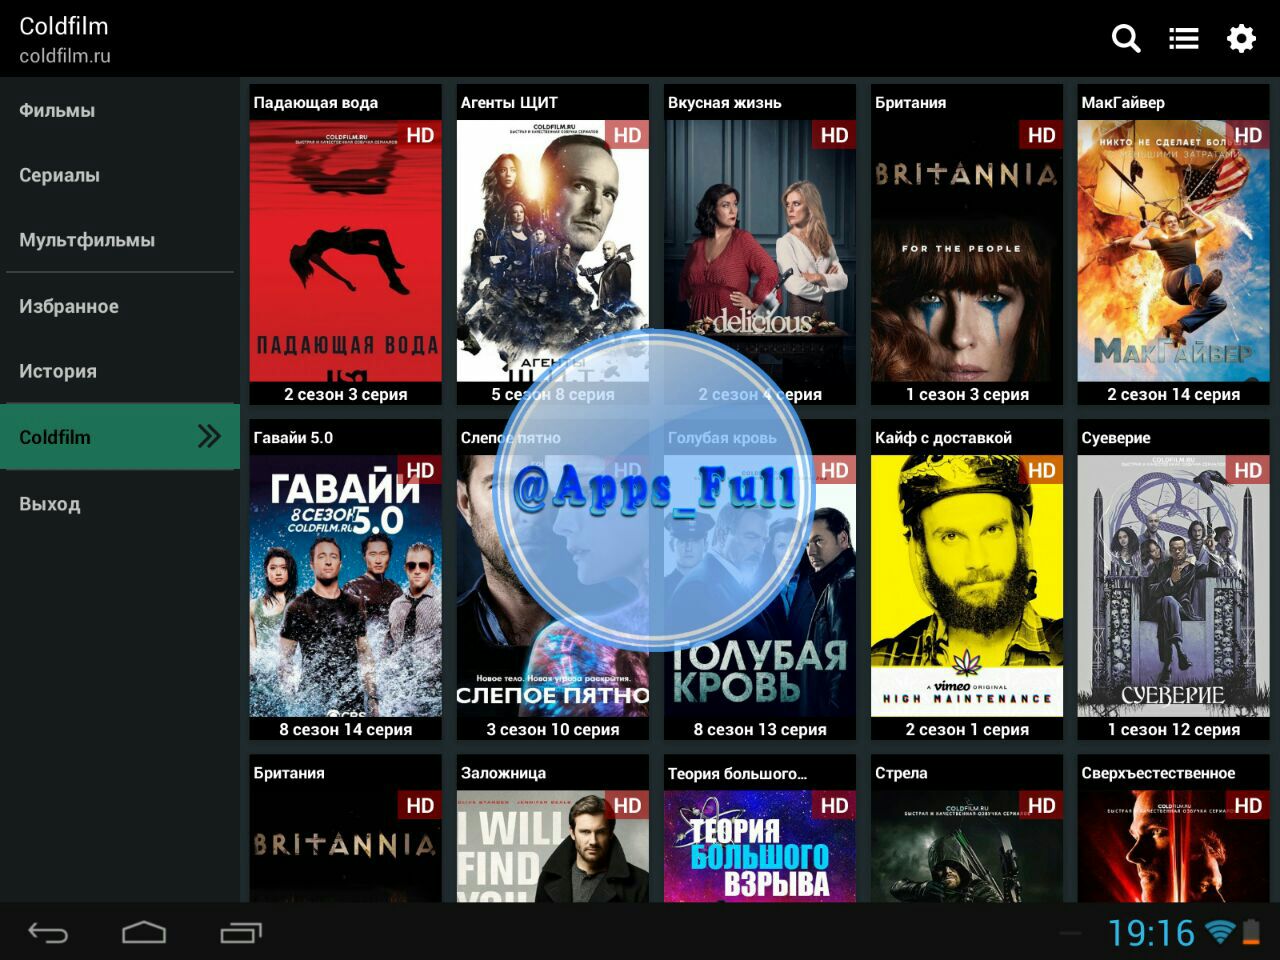
Task: Open the Мультфильмы menu item
Action: (120, 240)
